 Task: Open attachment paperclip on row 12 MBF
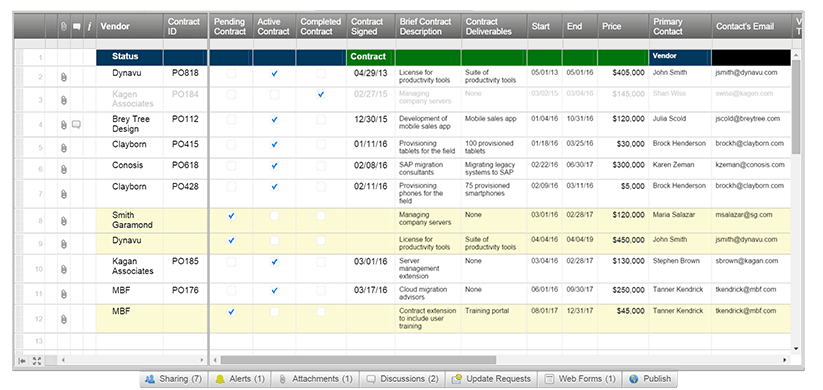64,319
